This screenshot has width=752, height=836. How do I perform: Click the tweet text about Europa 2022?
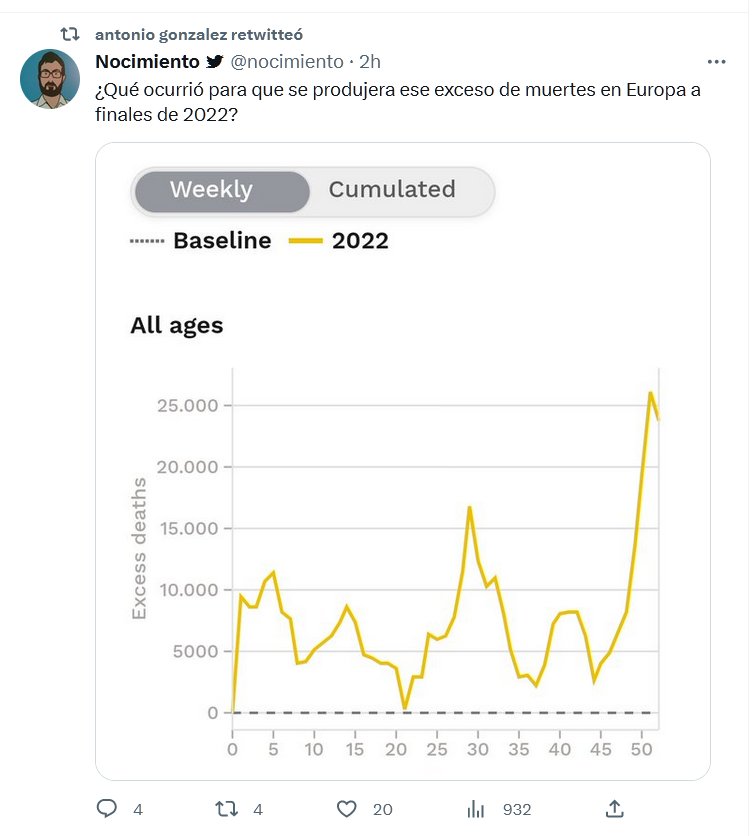pyautogui.click(x=397, y=102)
